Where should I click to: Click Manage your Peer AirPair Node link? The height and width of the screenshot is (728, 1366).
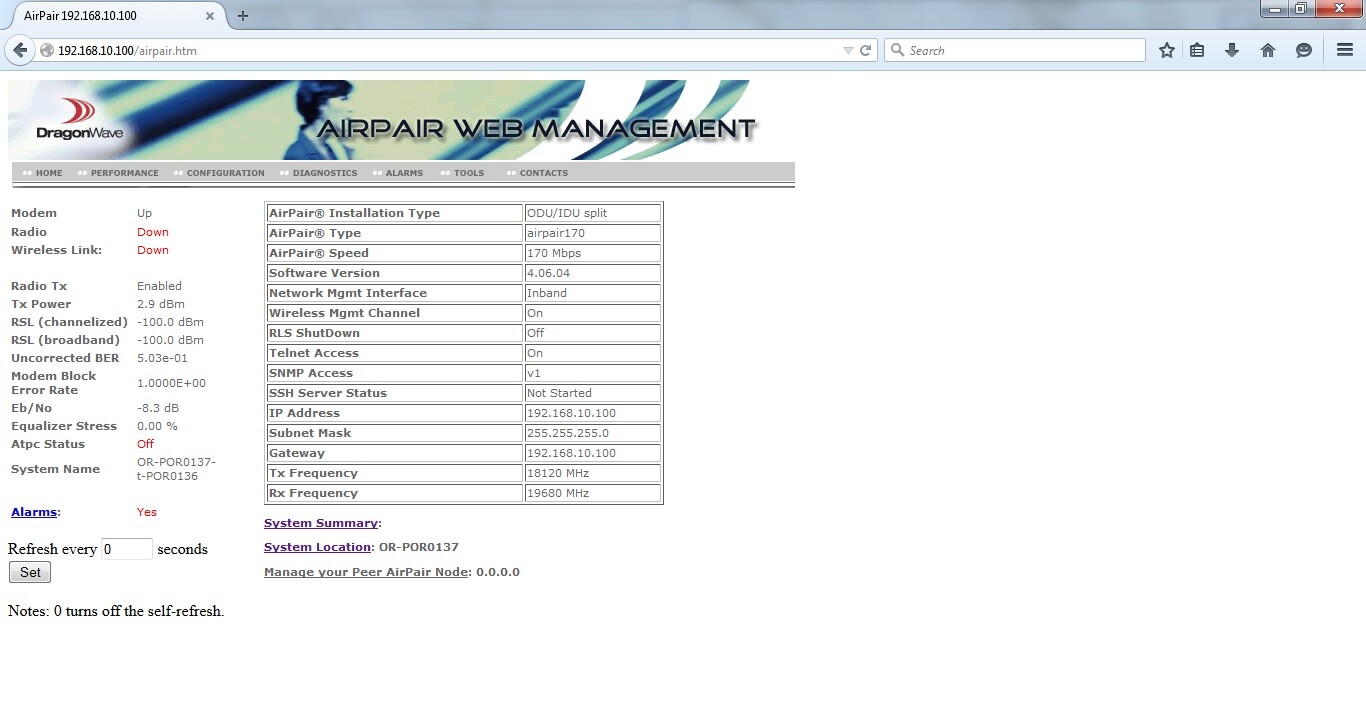click(x=366, y=572)
